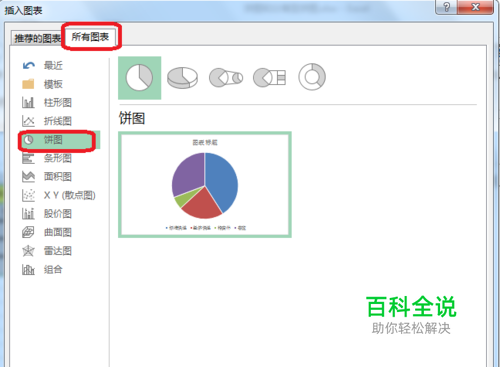Switch to the 推荐的图表 tab
Viewport: 500px width, 367px height.
[37, 38]
